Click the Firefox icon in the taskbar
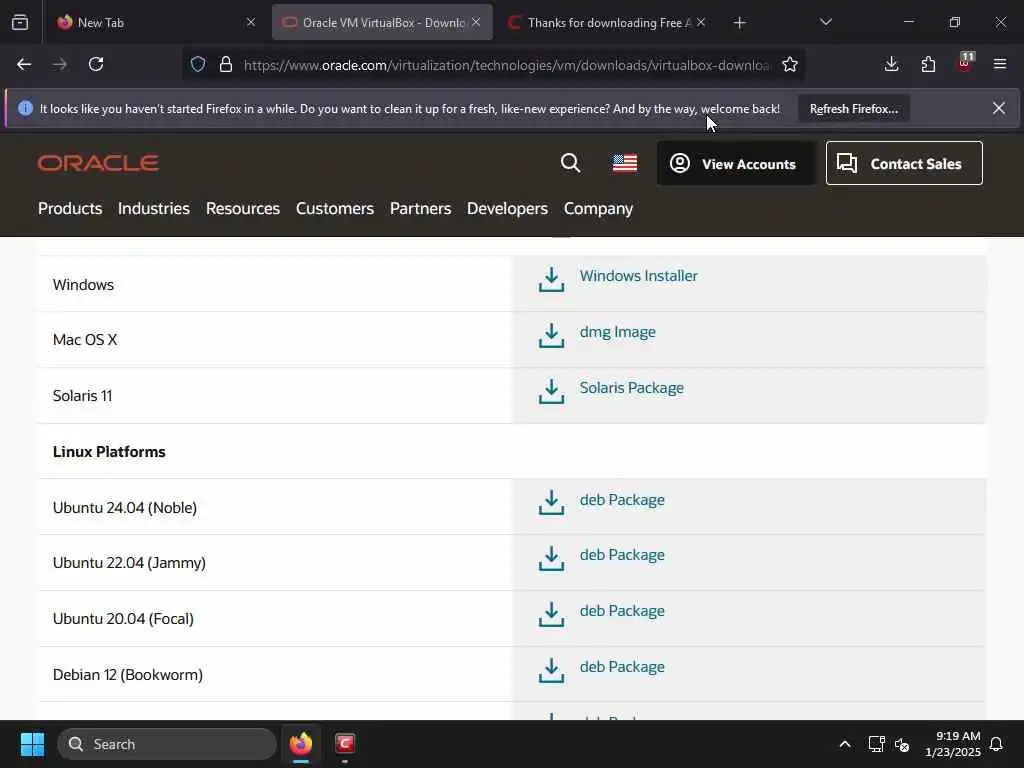The width and height of the screenshot is (1024, 768). [301, 744]
